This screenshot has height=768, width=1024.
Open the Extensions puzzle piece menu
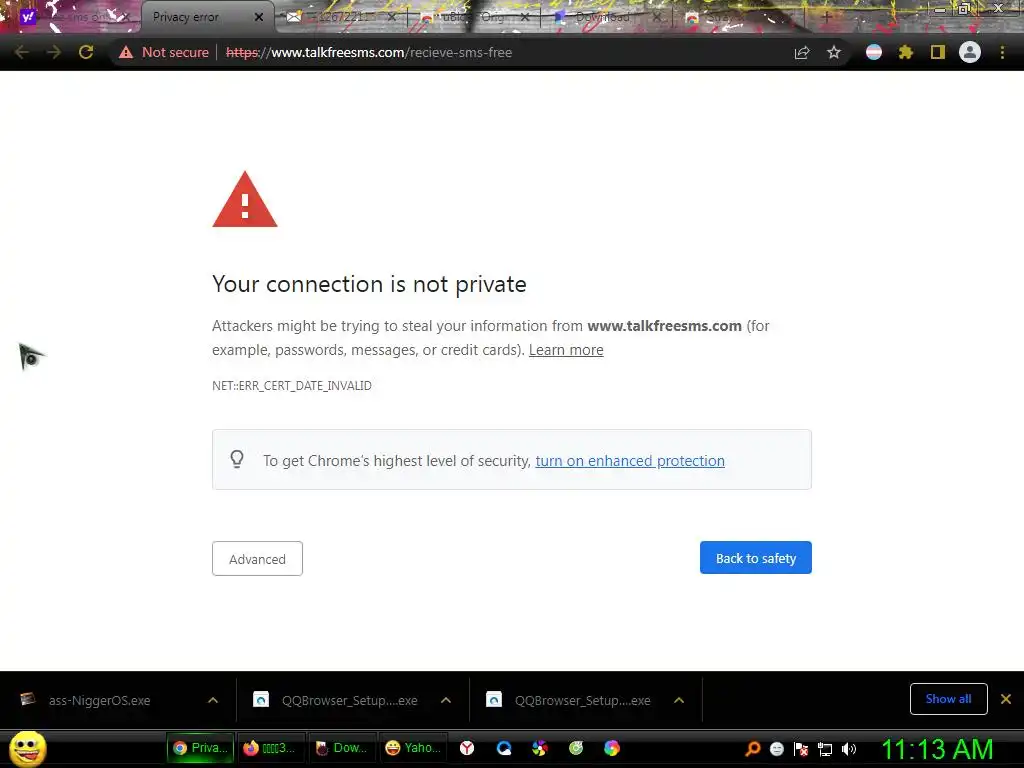905,52
